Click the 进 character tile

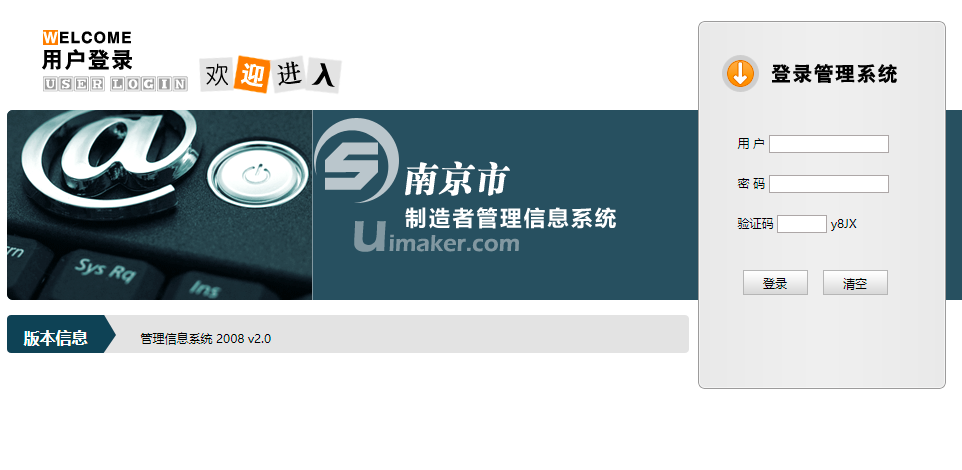[x=289, y=74]
